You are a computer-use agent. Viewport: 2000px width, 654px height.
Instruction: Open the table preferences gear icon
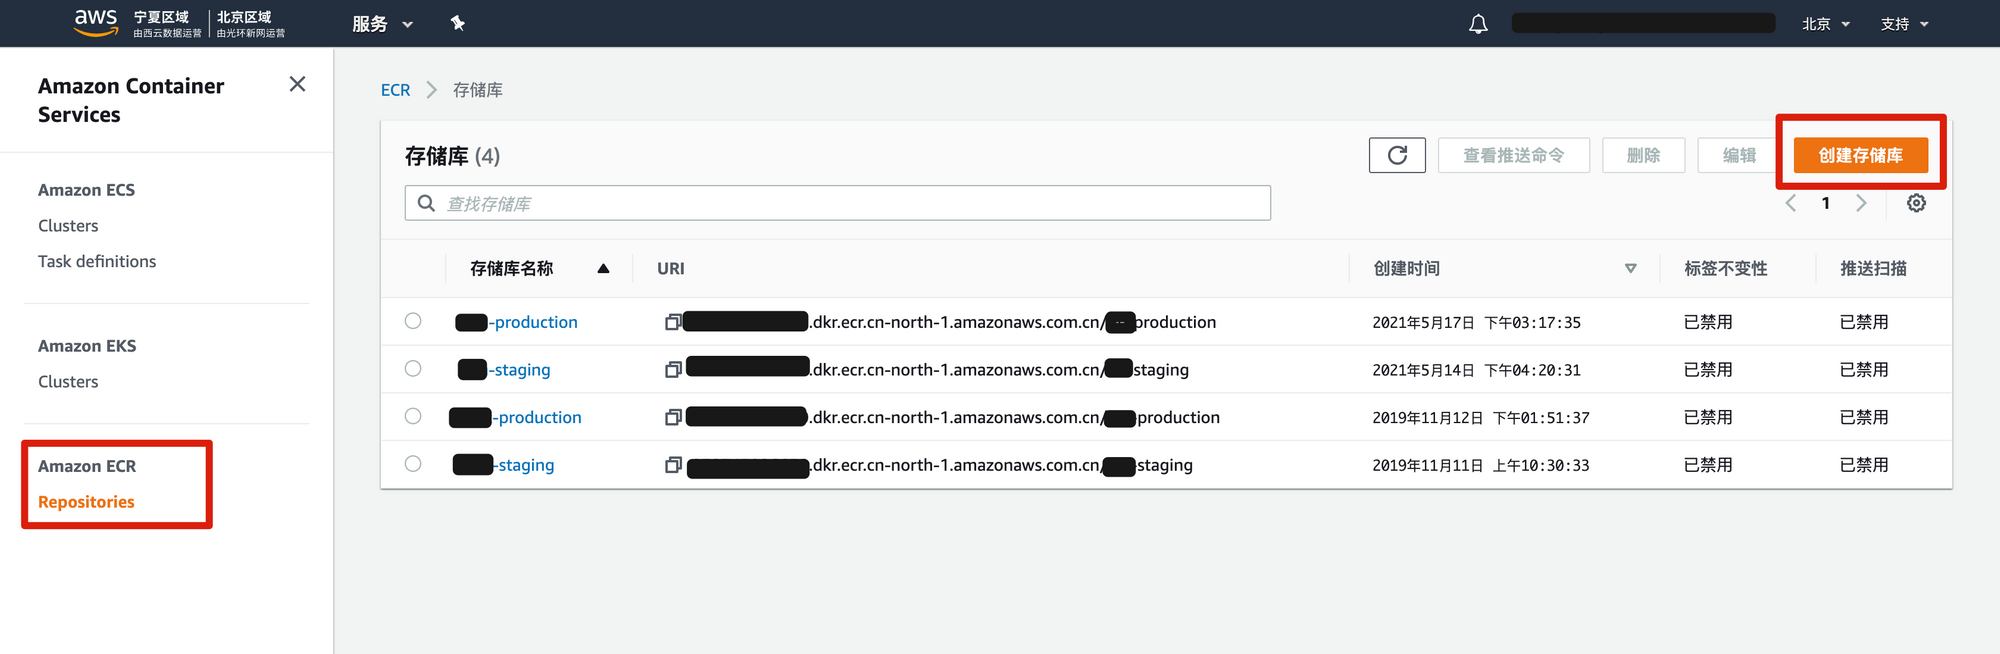pos(1915,203)
